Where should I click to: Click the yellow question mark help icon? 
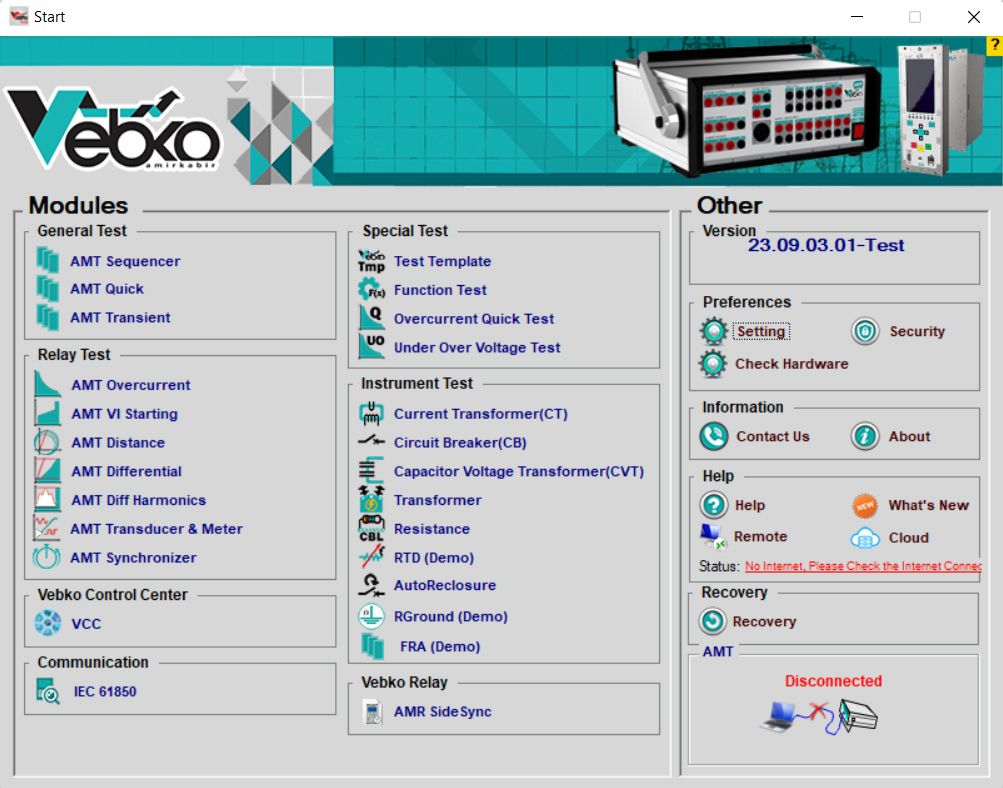(993, 45)
